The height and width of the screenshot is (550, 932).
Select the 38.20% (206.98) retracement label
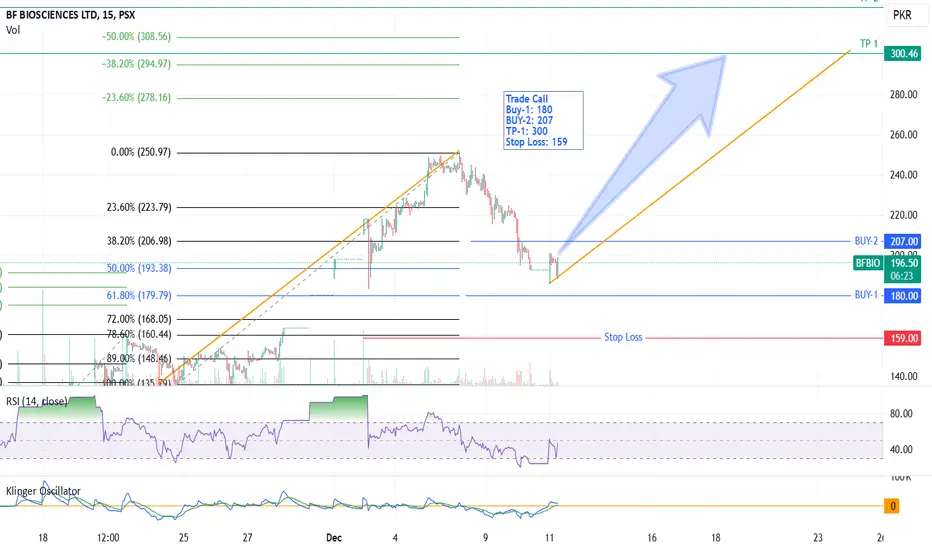(x=139, y=241)
